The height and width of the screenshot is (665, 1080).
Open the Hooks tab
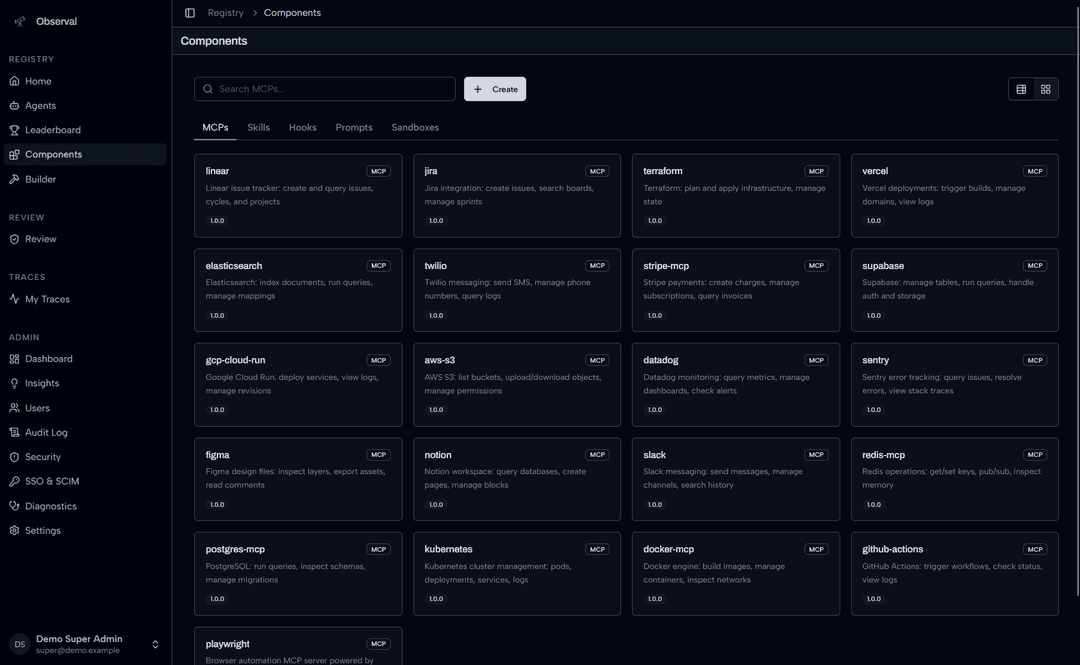tap(302, 127)
